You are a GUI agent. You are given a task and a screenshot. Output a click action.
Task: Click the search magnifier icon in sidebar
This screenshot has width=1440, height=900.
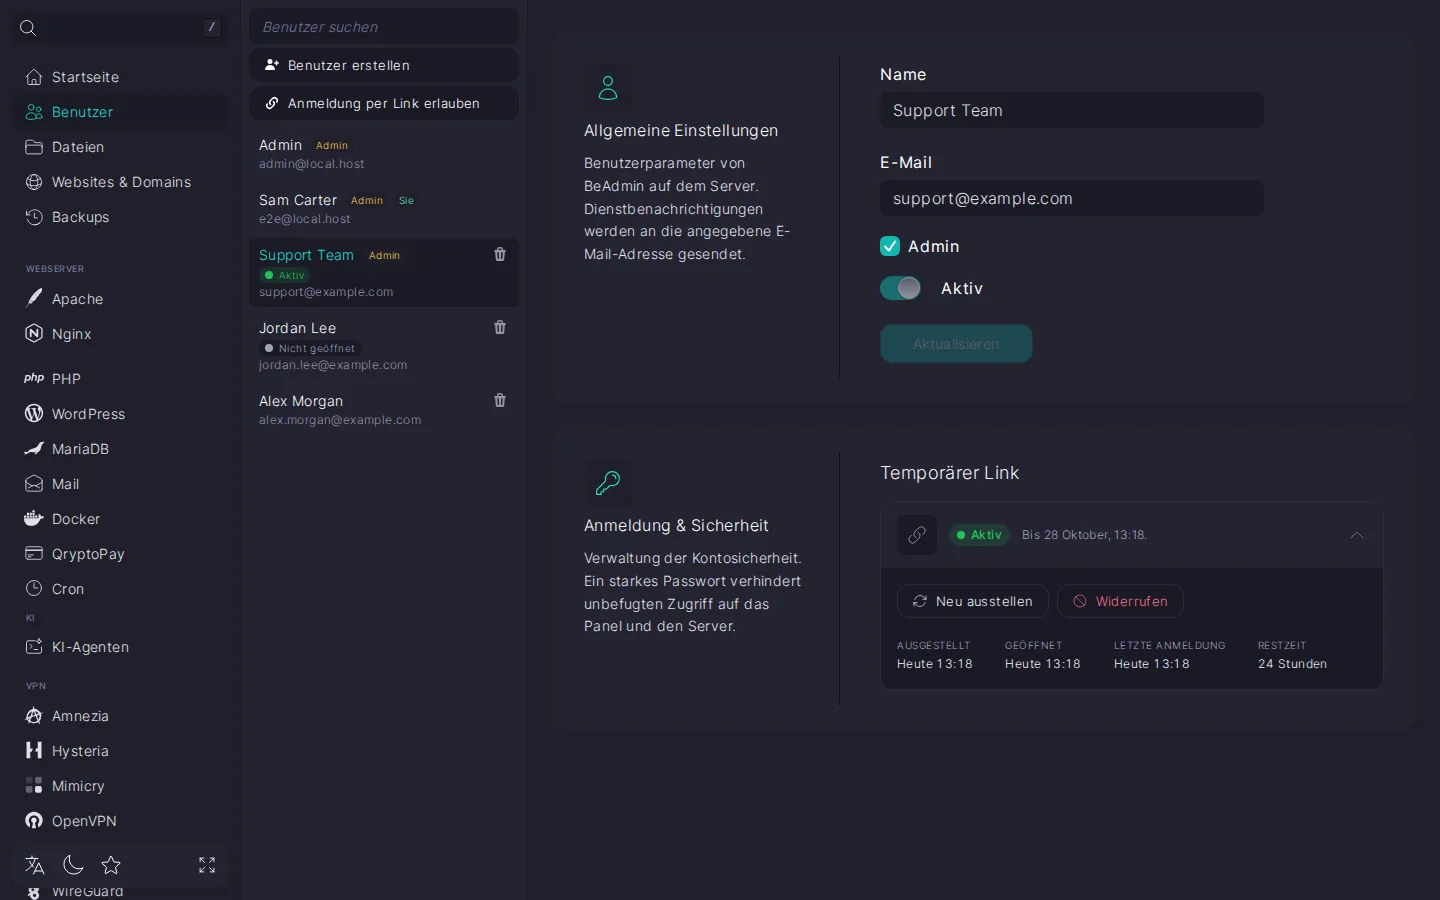click(28, 28)
